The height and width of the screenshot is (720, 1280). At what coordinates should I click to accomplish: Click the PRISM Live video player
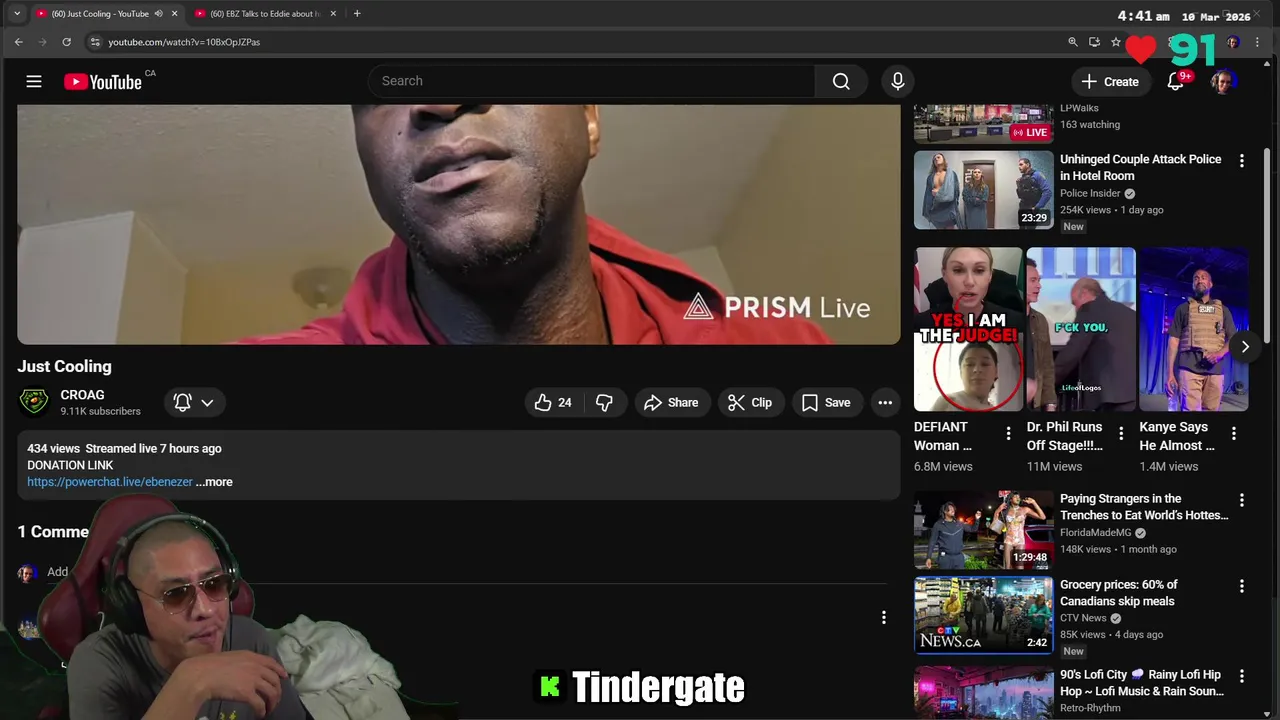(459, 225)
